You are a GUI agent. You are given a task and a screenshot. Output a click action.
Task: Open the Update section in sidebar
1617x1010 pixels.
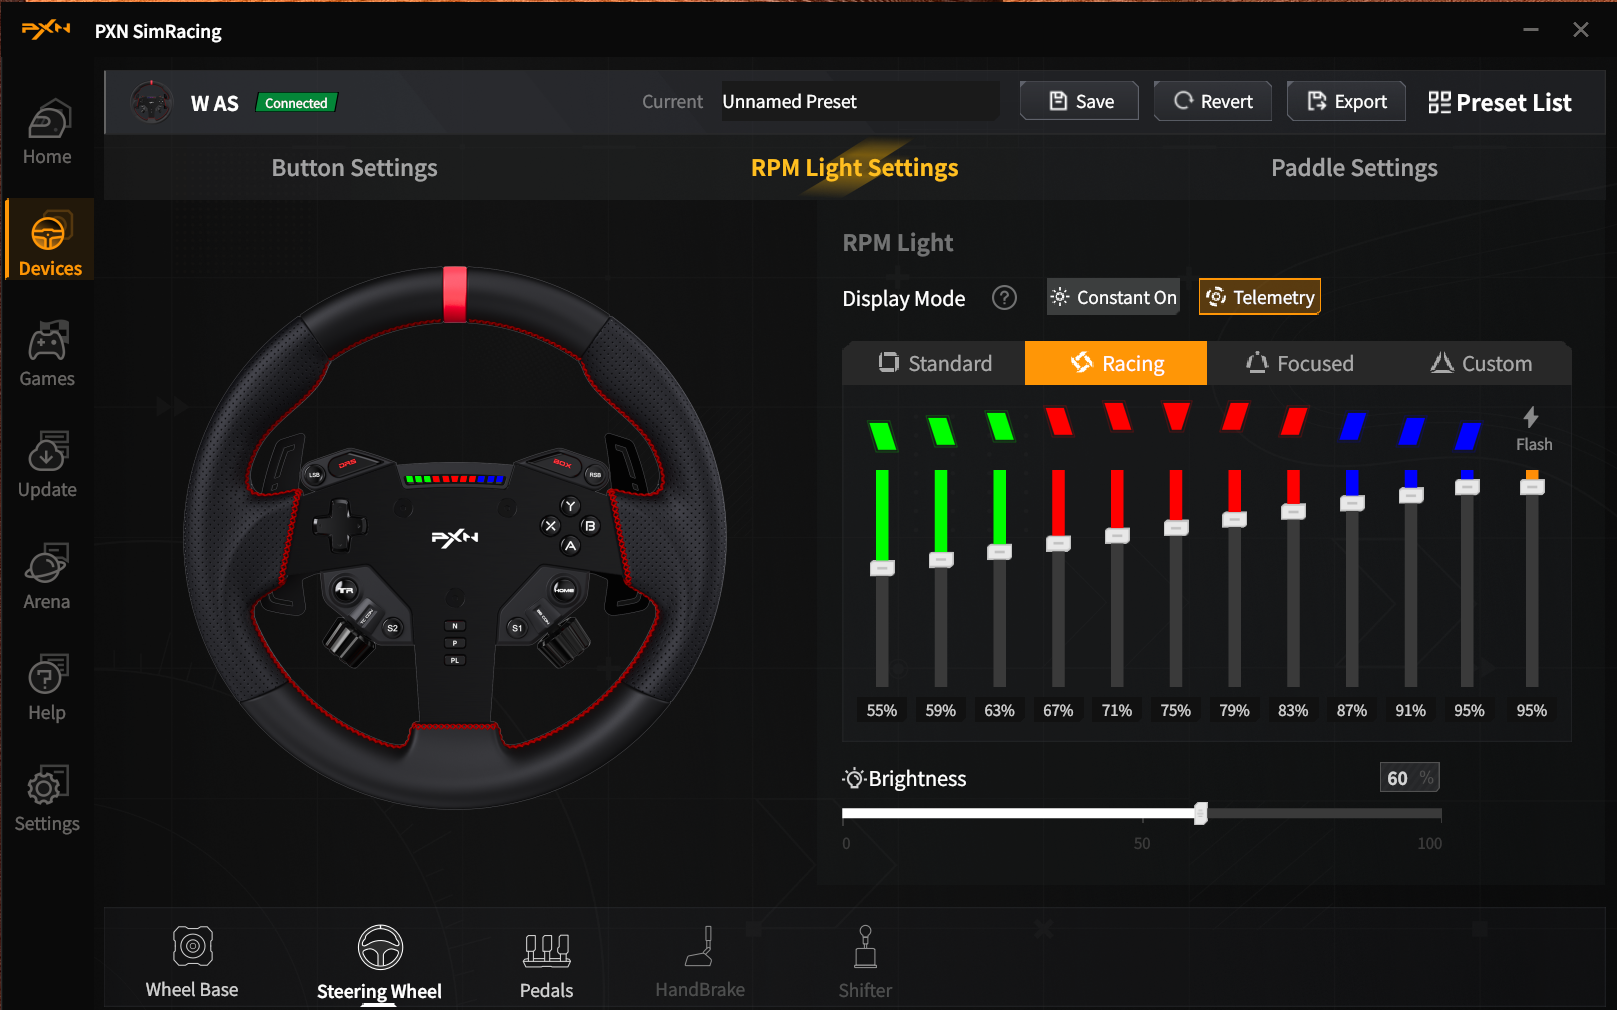pyautogui.click(x=47, y=465)
